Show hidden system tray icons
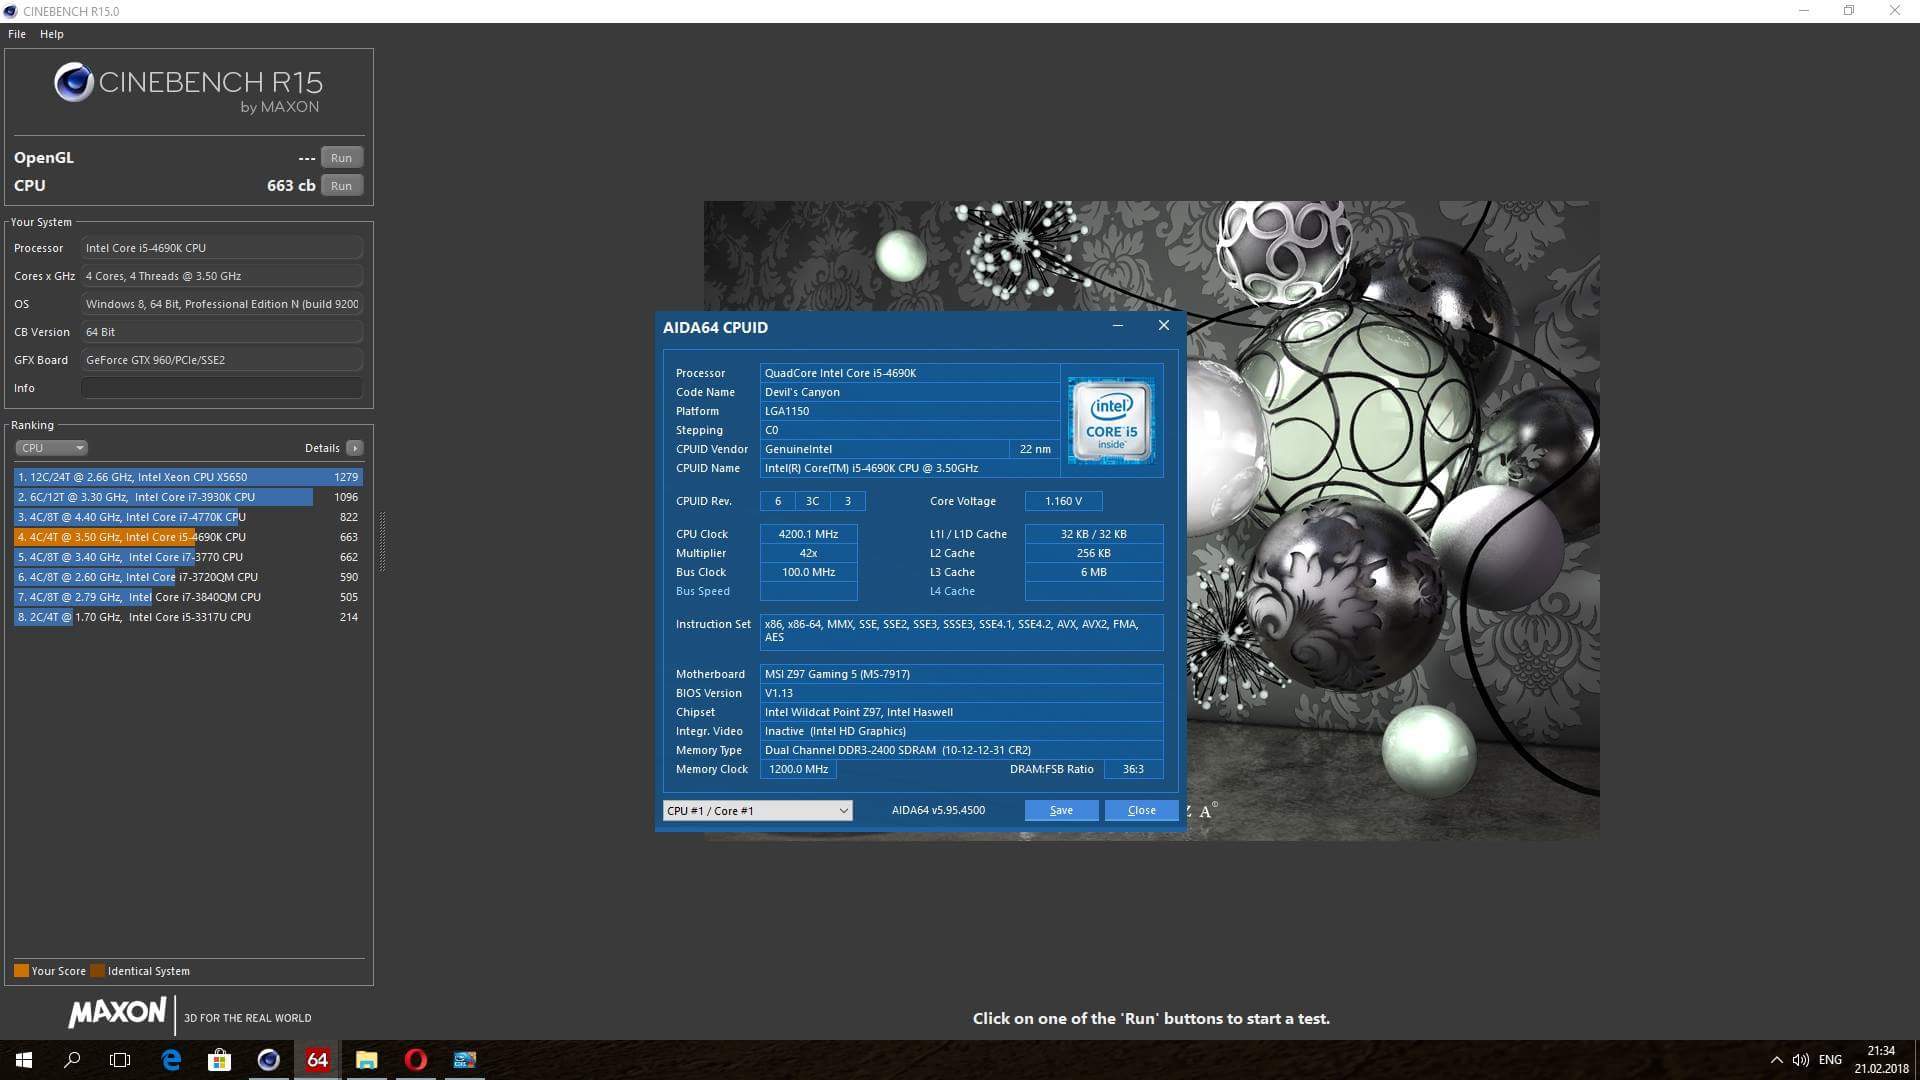The height and width of the screenshot is (1080, 1920). 1776,1060
